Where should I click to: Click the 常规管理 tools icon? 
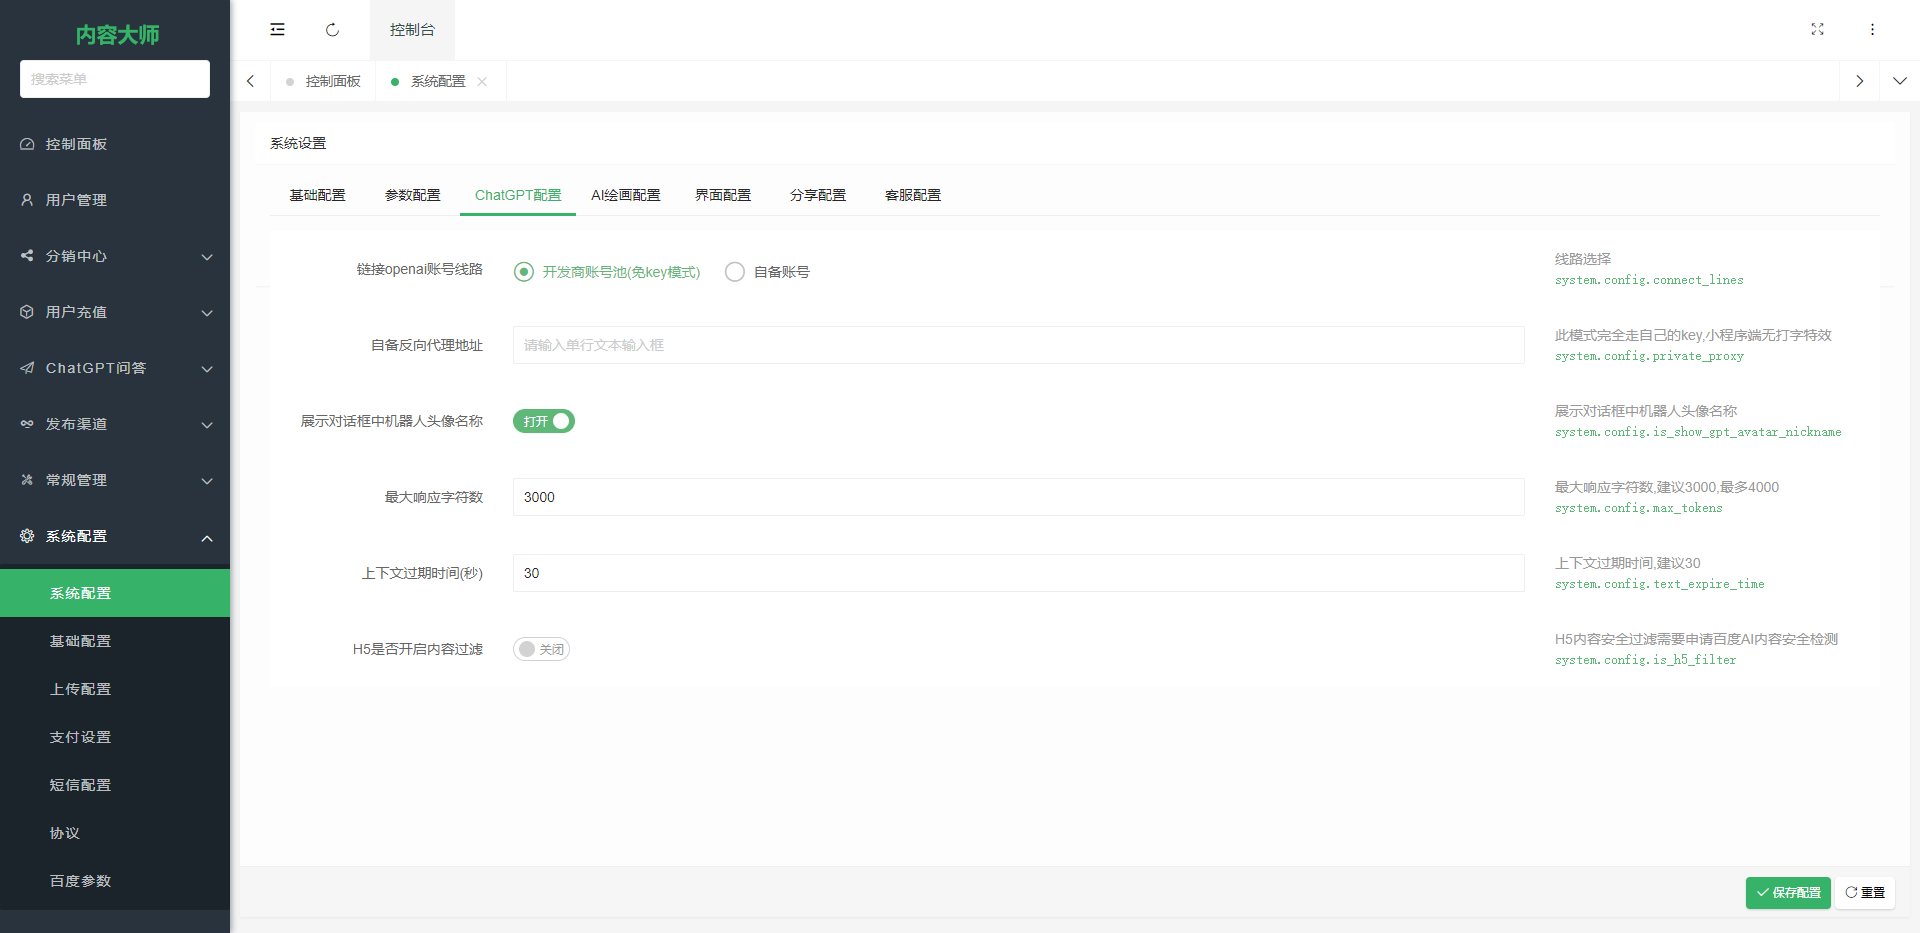27,480
